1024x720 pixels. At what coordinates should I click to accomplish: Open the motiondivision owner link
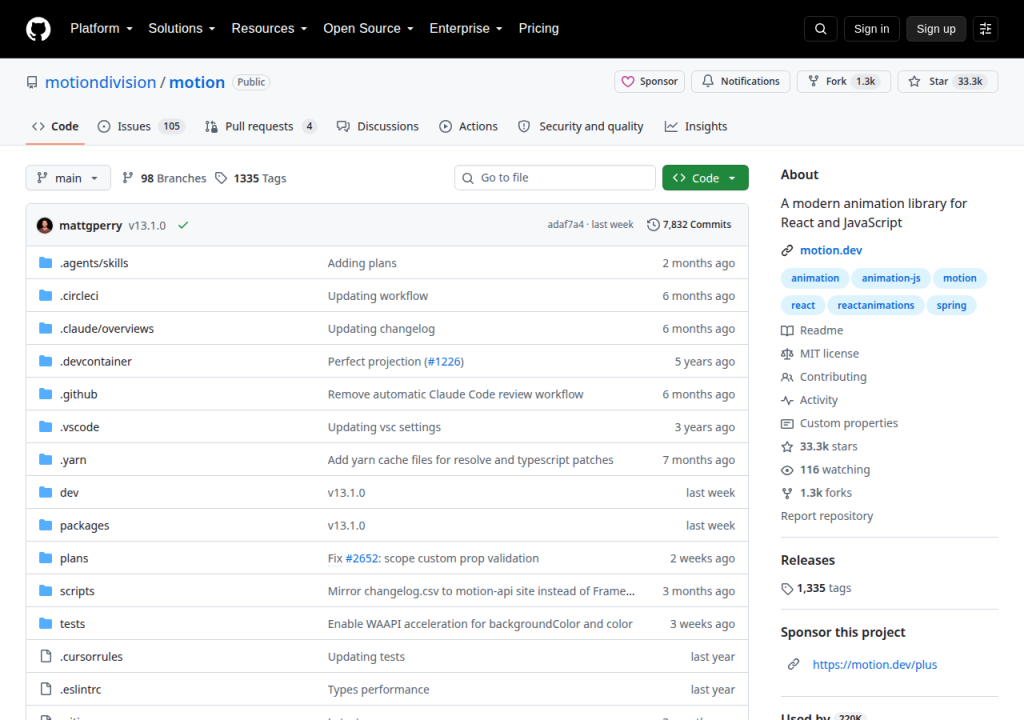101,82
